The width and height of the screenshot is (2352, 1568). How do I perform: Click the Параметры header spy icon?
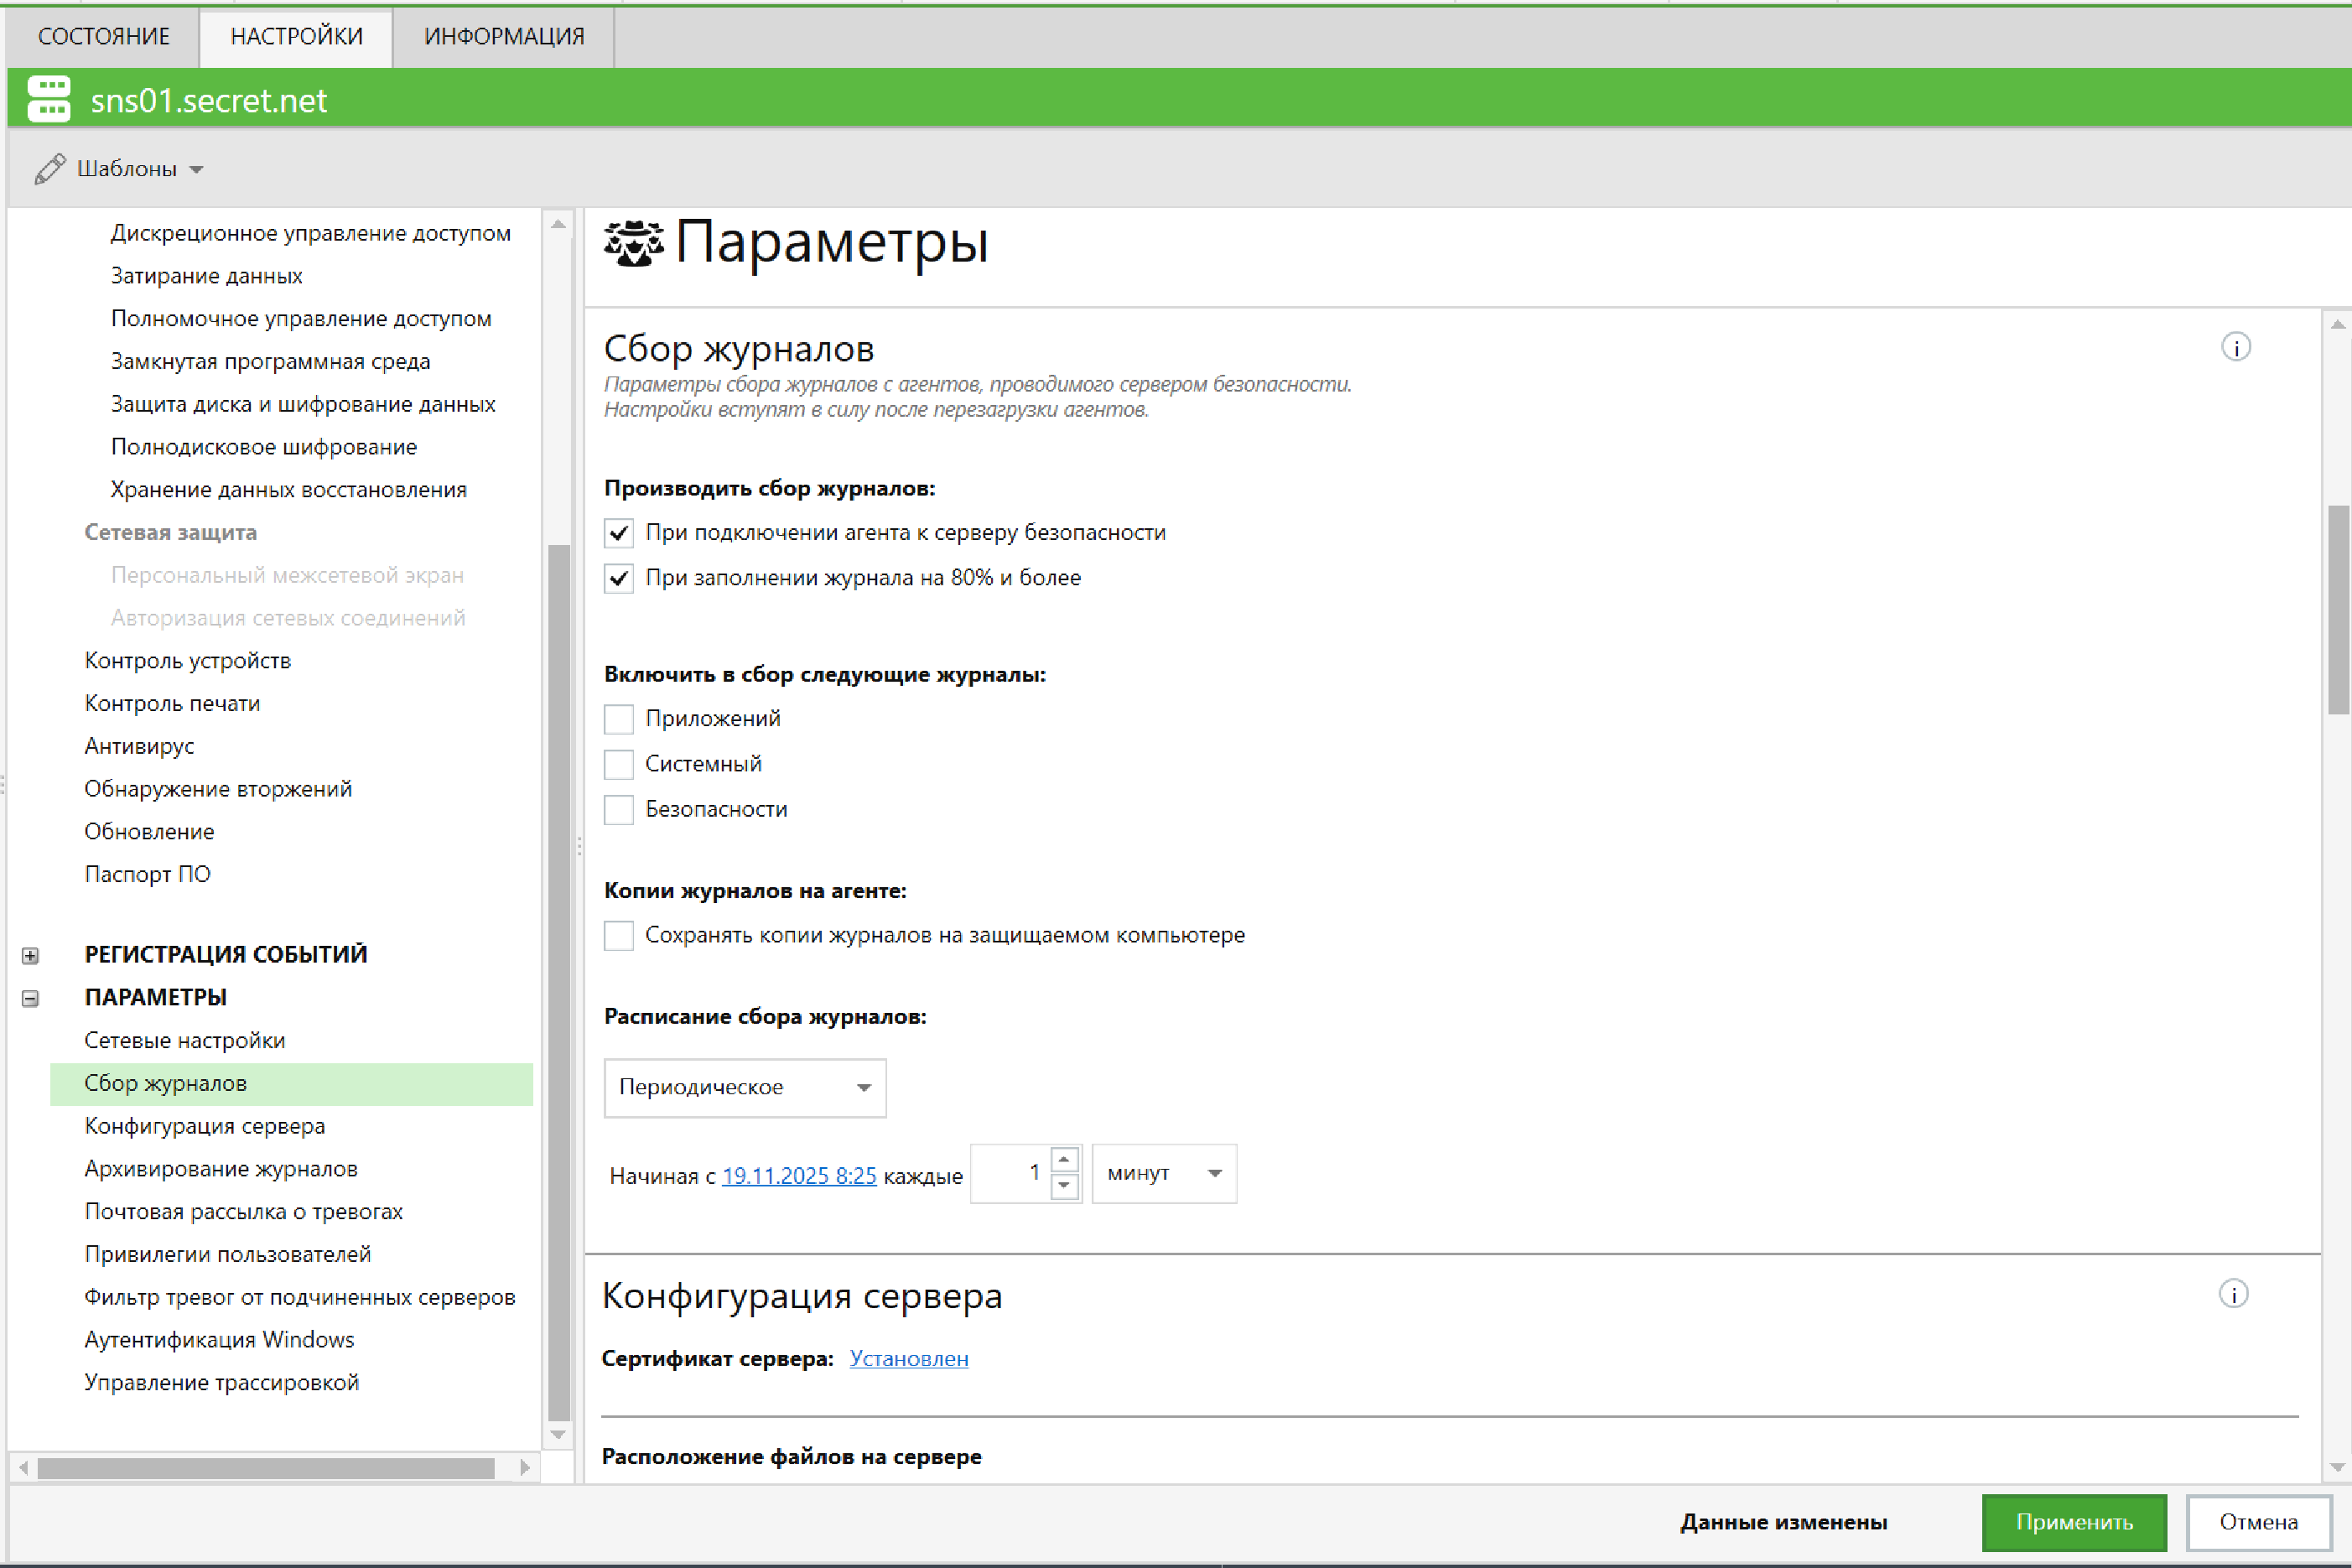[x=633, y=243]
